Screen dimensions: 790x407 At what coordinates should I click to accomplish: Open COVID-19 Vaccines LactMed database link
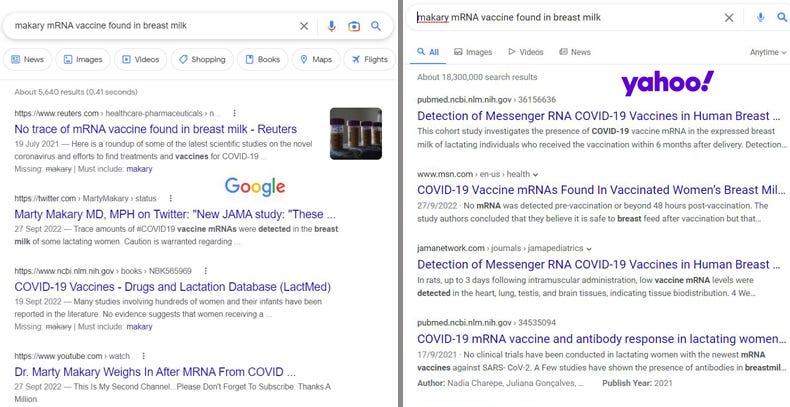pyautogui.click(x=172, y=287)
